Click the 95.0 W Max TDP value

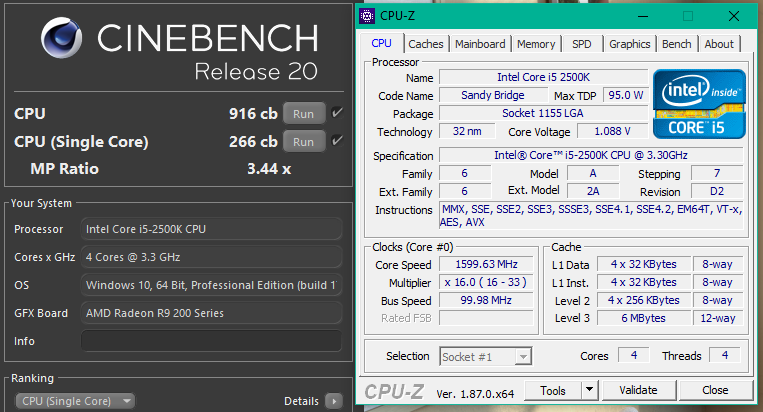coord(626,95)
